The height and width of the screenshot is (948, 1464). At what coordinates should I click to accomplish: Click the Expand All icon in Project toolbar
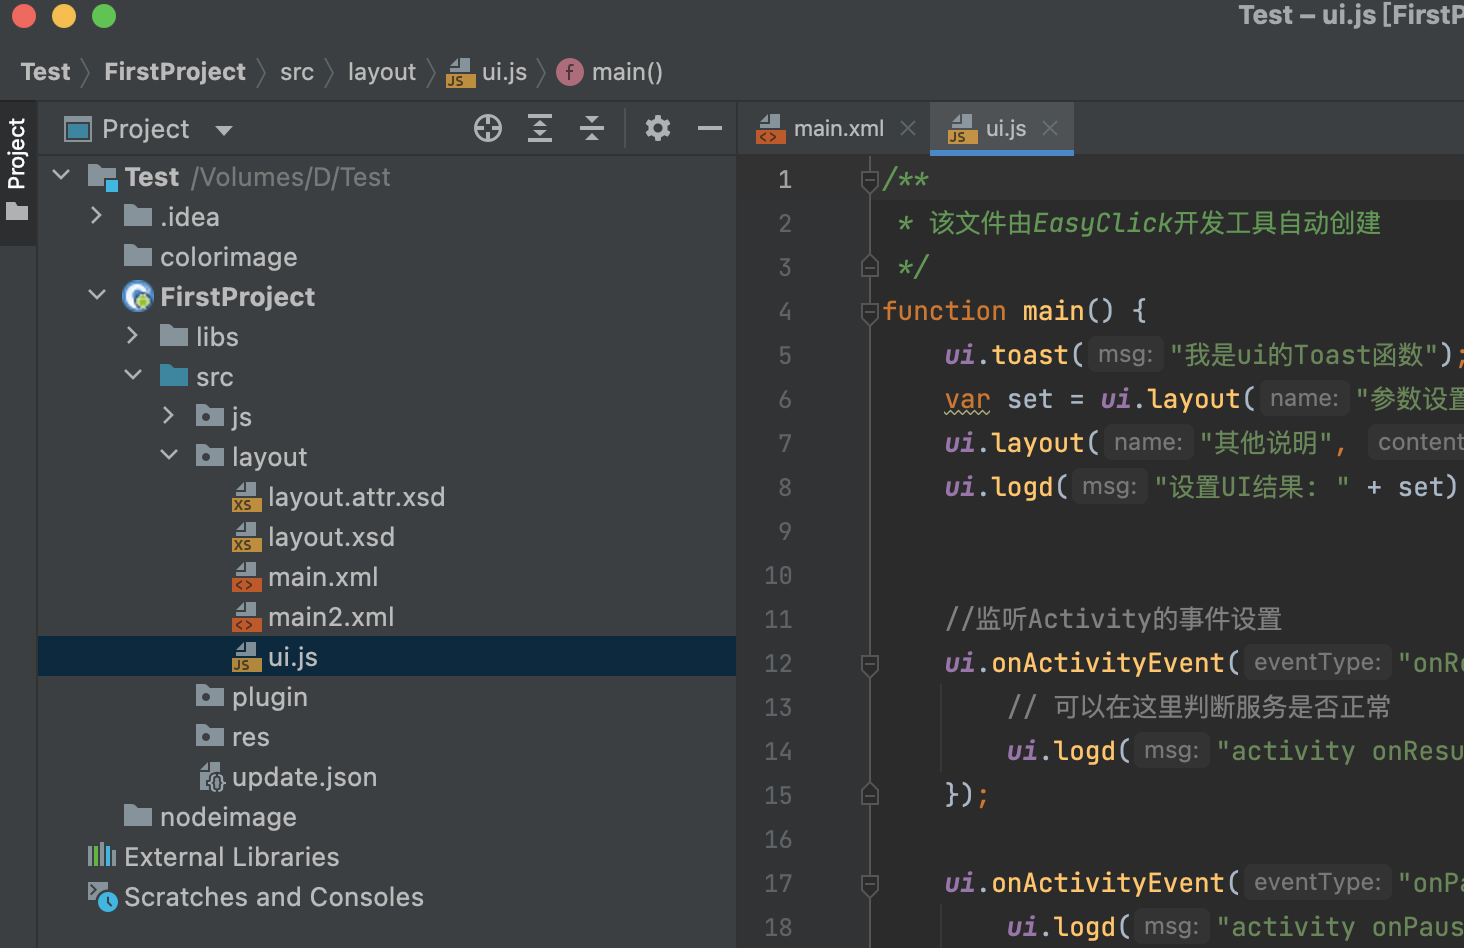[540, 128]
